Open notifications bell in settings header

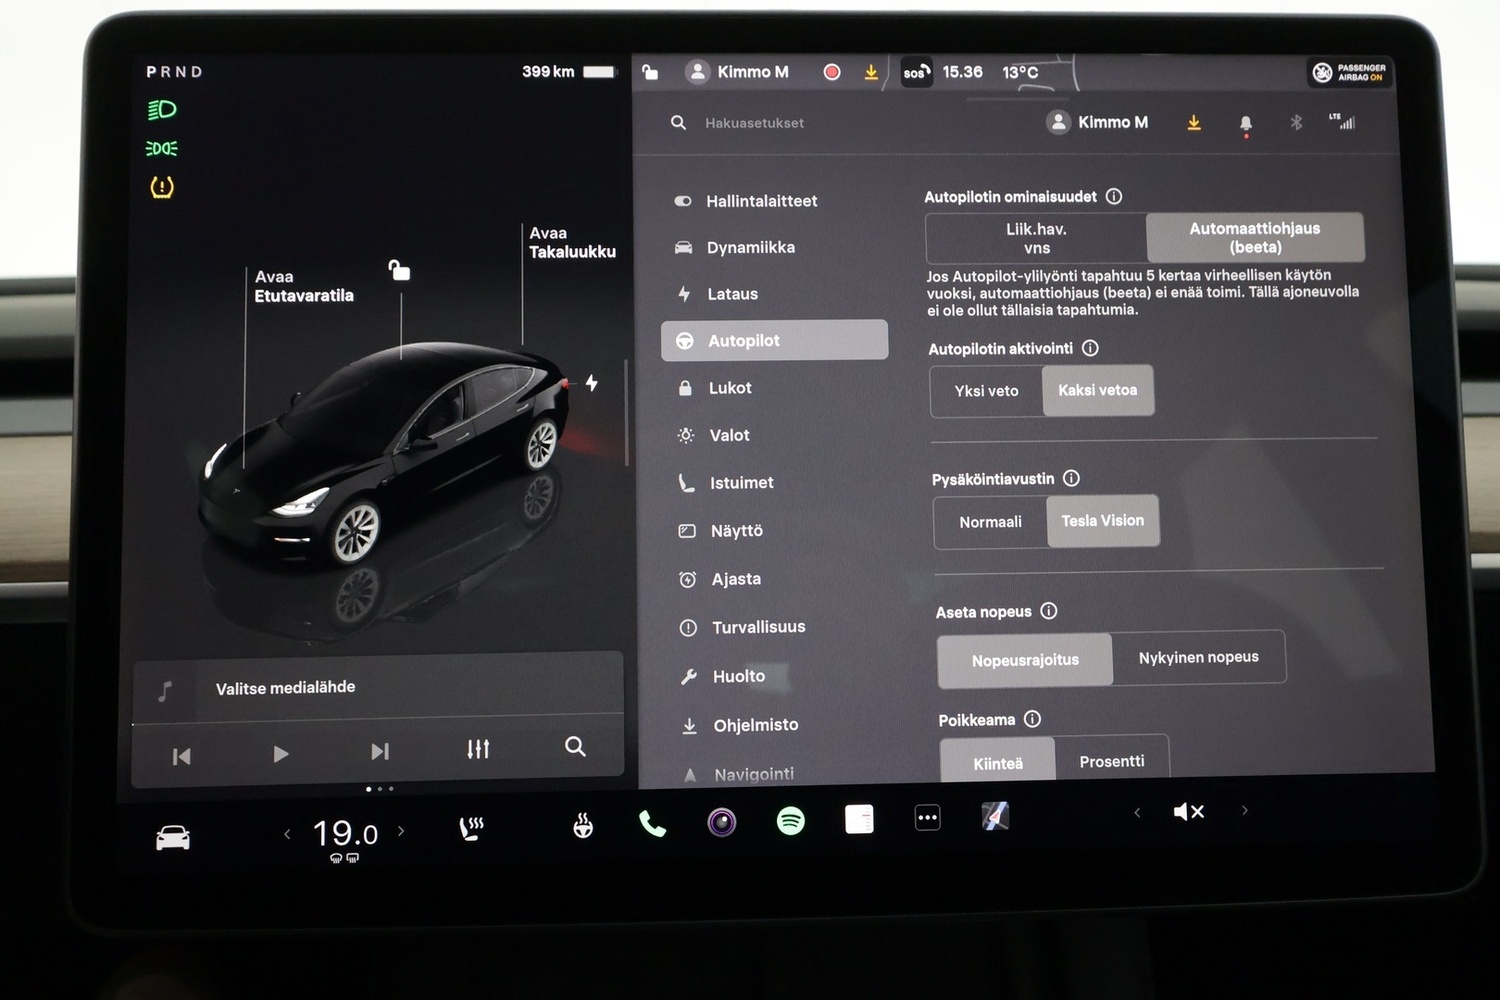[1246, 124]
